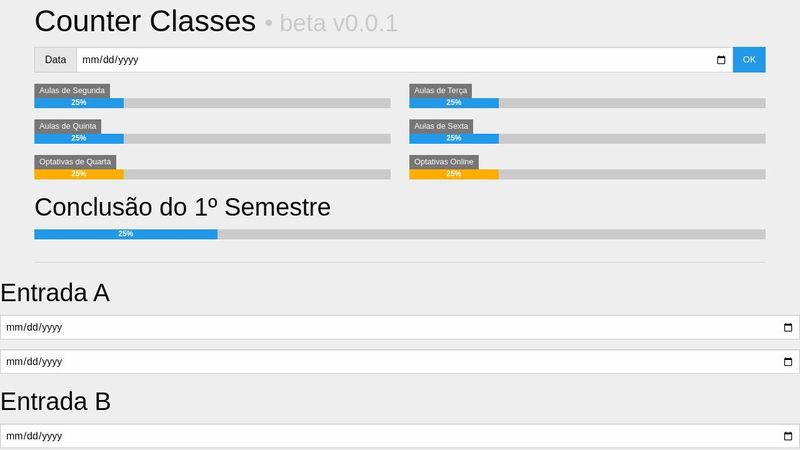This screenshot has height=450, width=800.
Task: Click the Aulas de Terça progress bar
Action: click(587, 103)
